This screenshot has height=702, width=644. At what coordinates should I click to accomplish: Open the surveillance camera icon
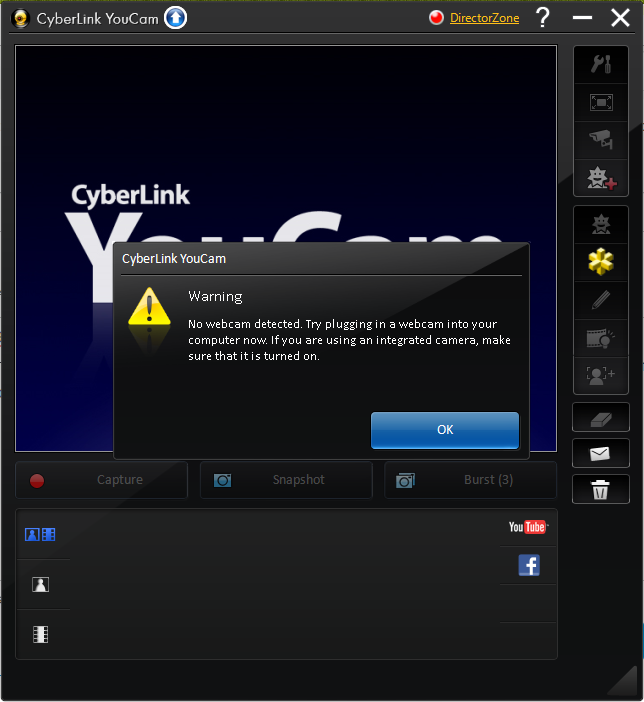[601, 141]
